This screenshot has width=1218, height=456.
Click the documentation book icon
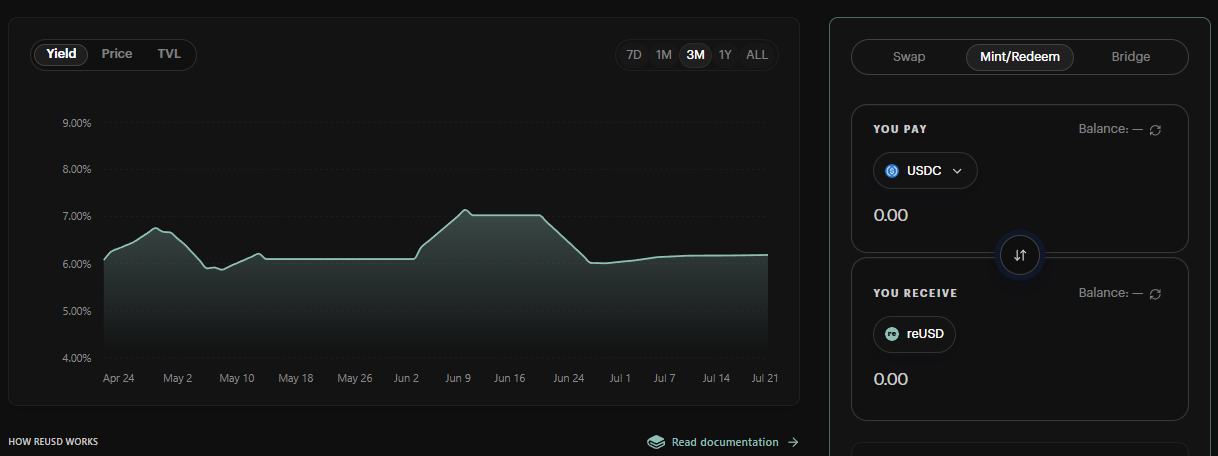pos(656,442)
